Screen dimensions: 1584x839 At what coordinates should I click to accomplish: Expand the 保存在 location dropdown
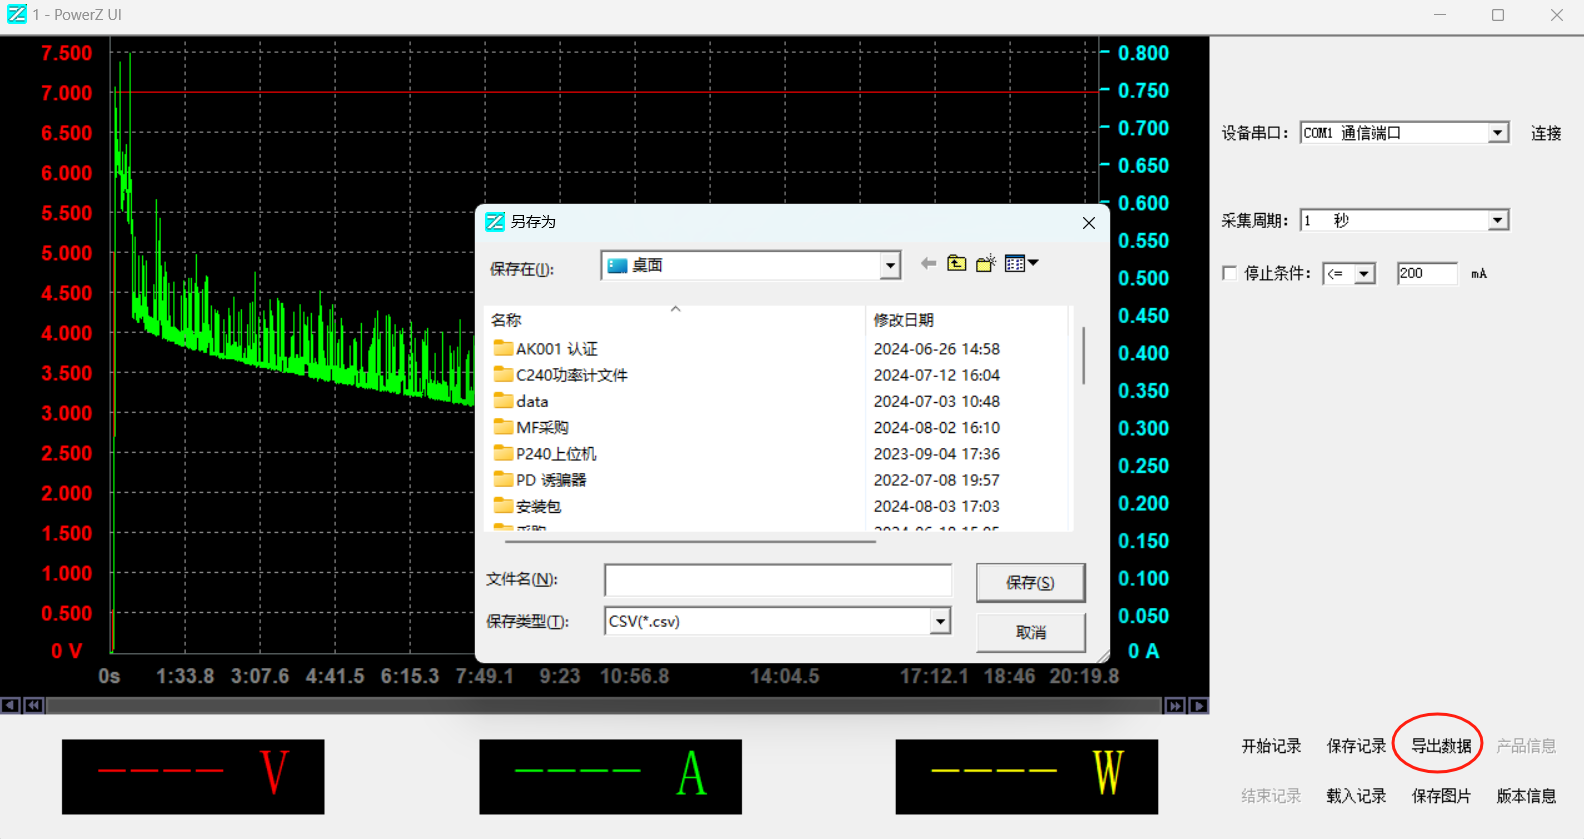(x=889, y=266)
